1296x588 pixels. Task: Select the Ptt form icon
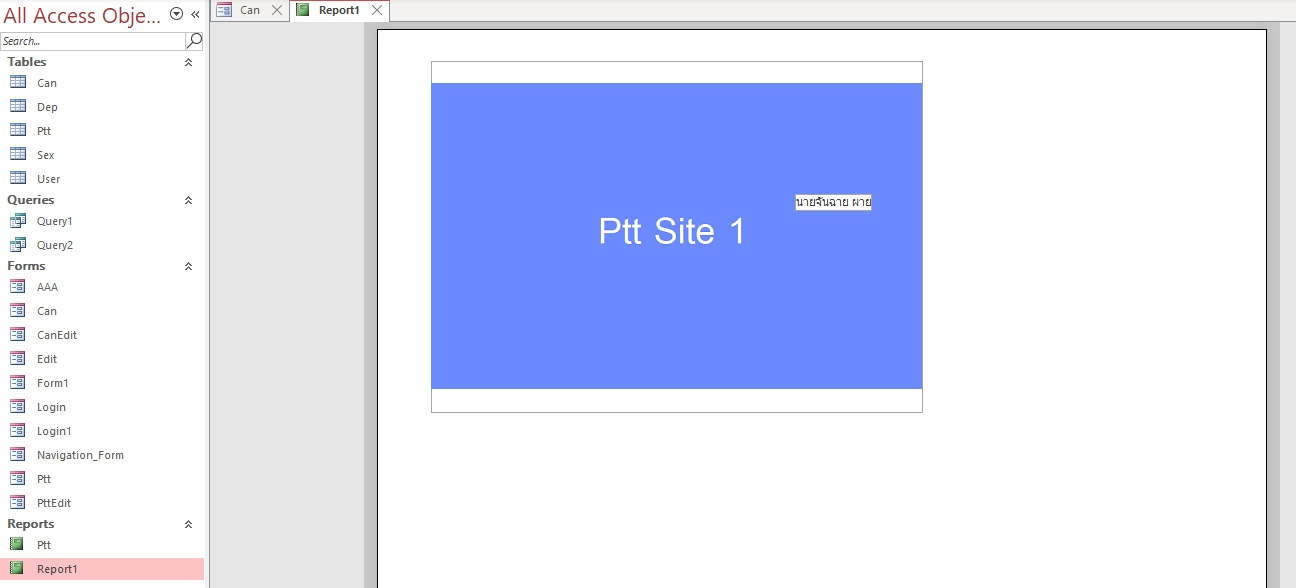(x=17, y=479)
